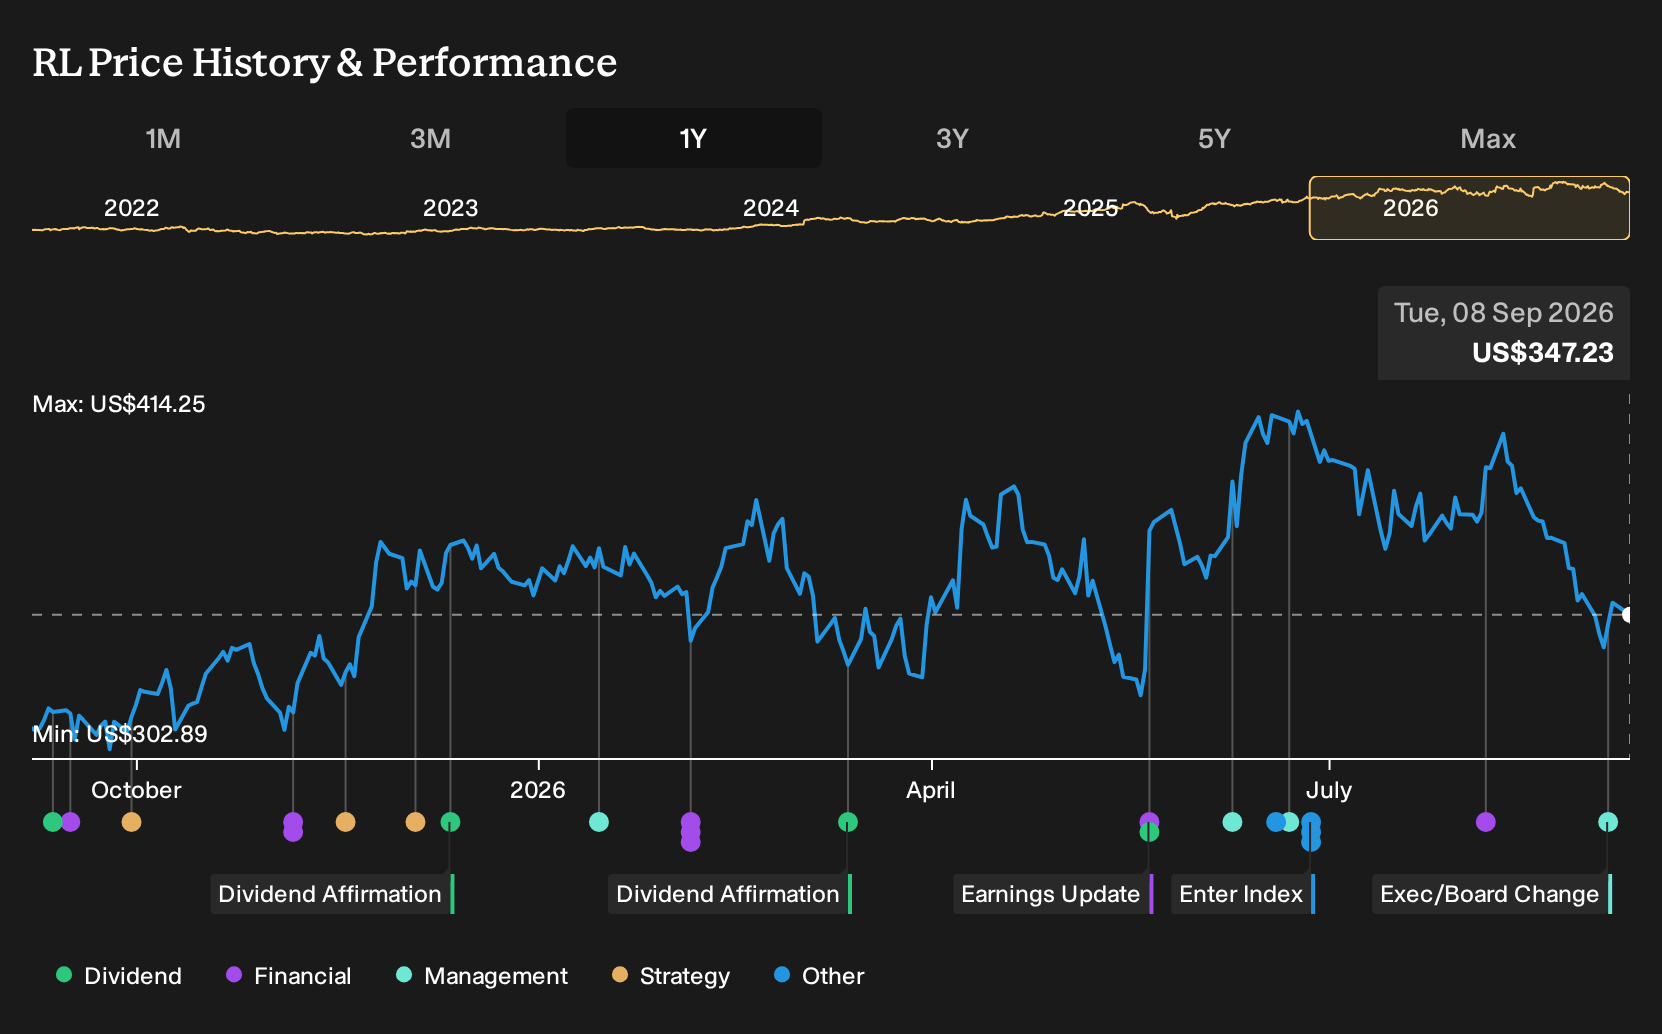Open the Earnings Update event label
Viewport: 1662px width, 1034px height.
[x=1053, y=894]
